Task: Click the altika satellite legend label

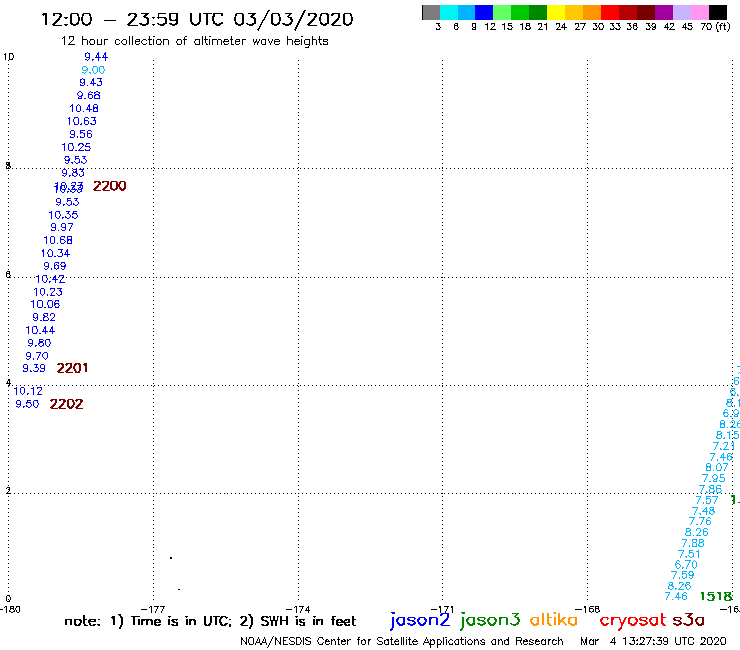Action: click(x=554, y=619)
